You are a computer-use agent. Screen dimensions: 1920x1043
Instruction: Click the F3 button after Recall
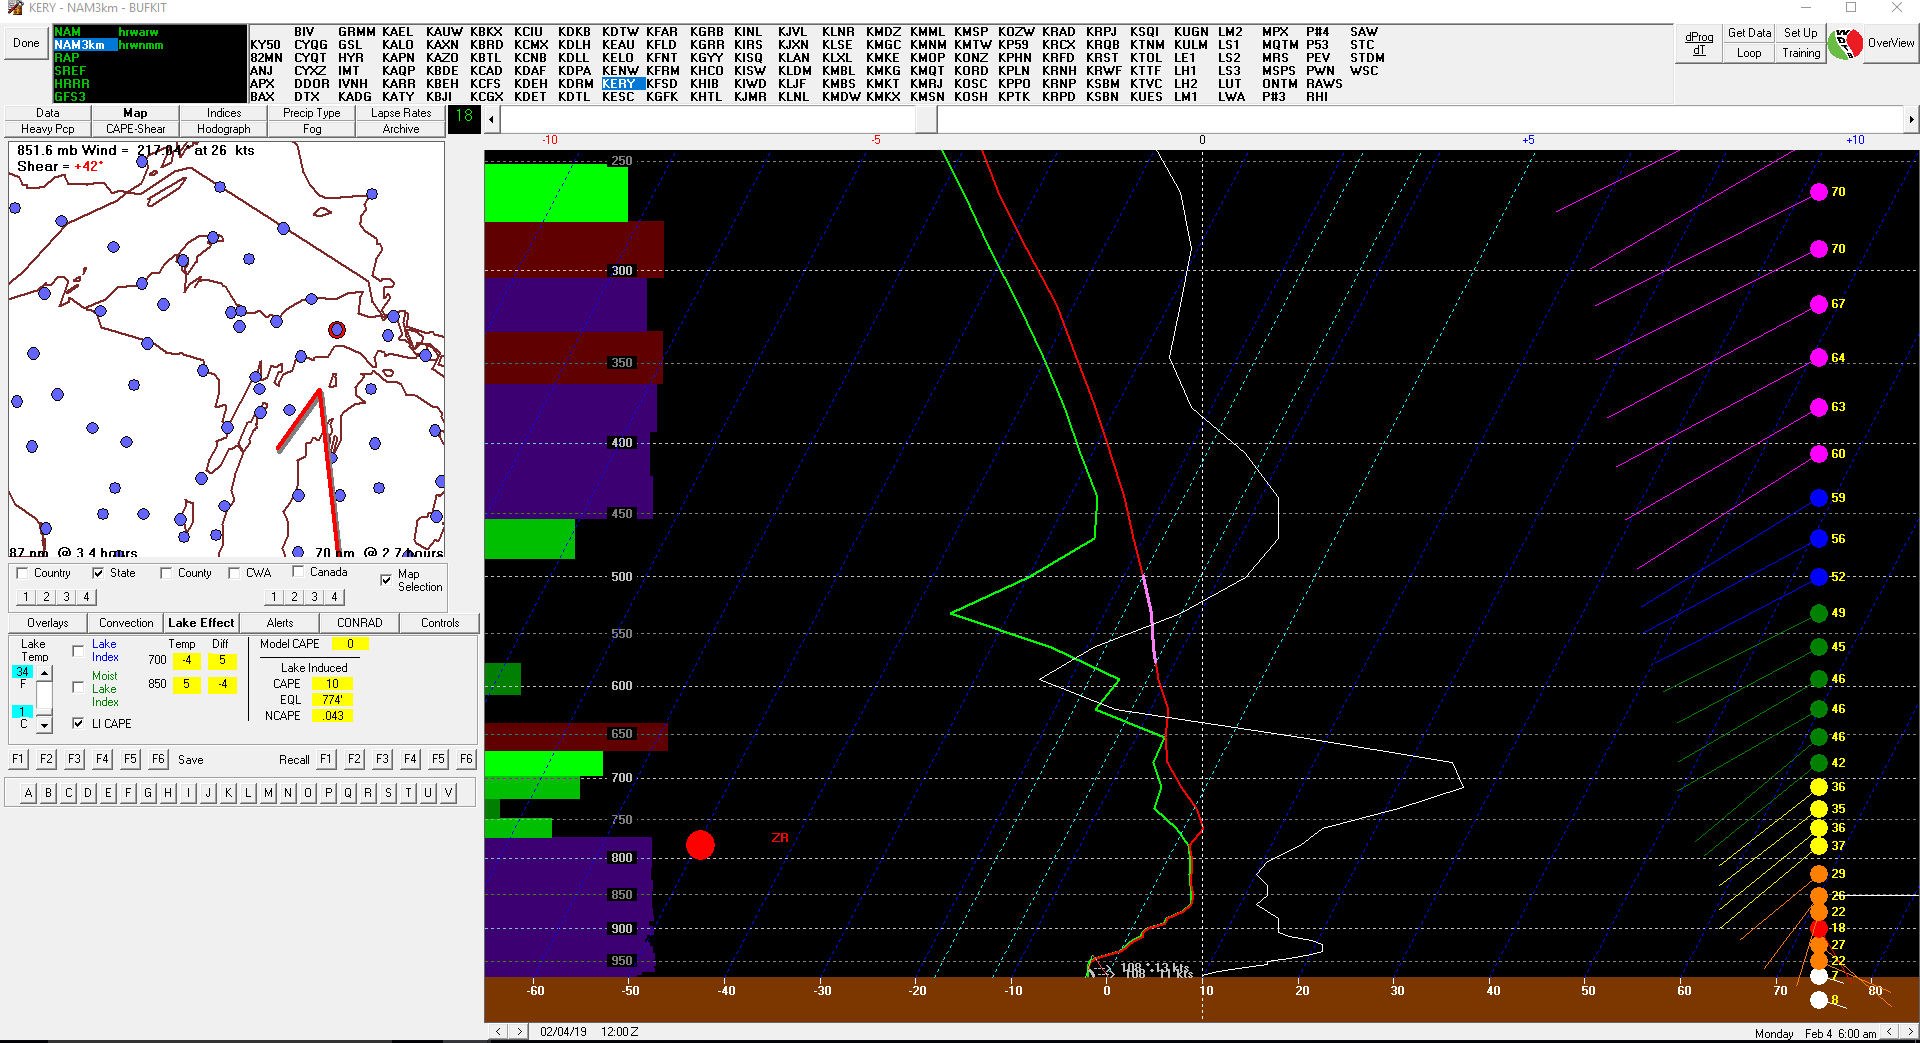pos(382,759)
